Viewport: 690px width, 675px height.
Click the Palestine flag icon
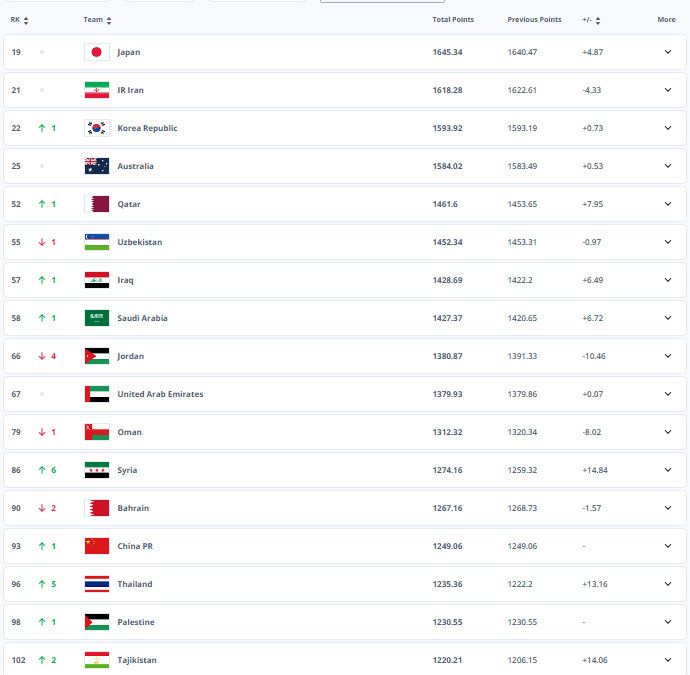point(96,622)
